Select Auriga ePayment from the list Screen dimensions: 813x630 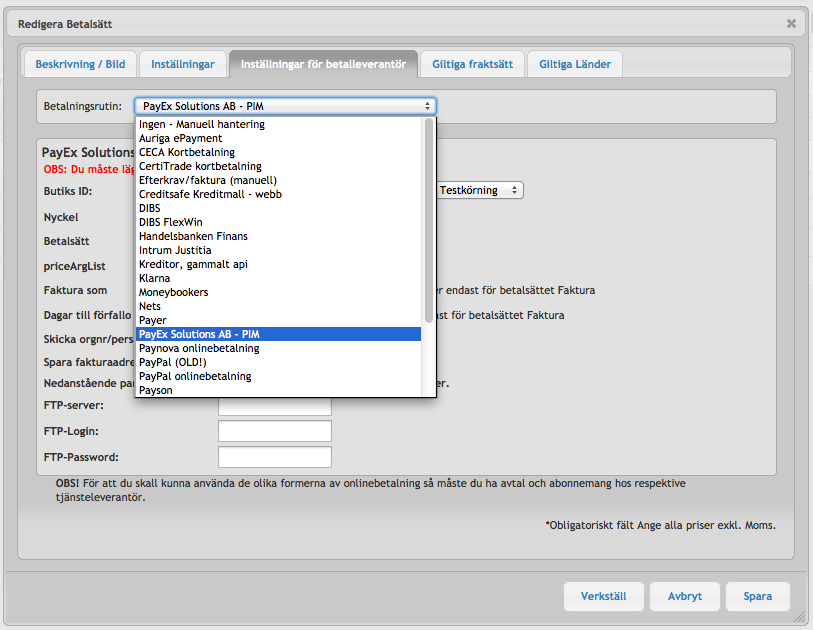278,138
